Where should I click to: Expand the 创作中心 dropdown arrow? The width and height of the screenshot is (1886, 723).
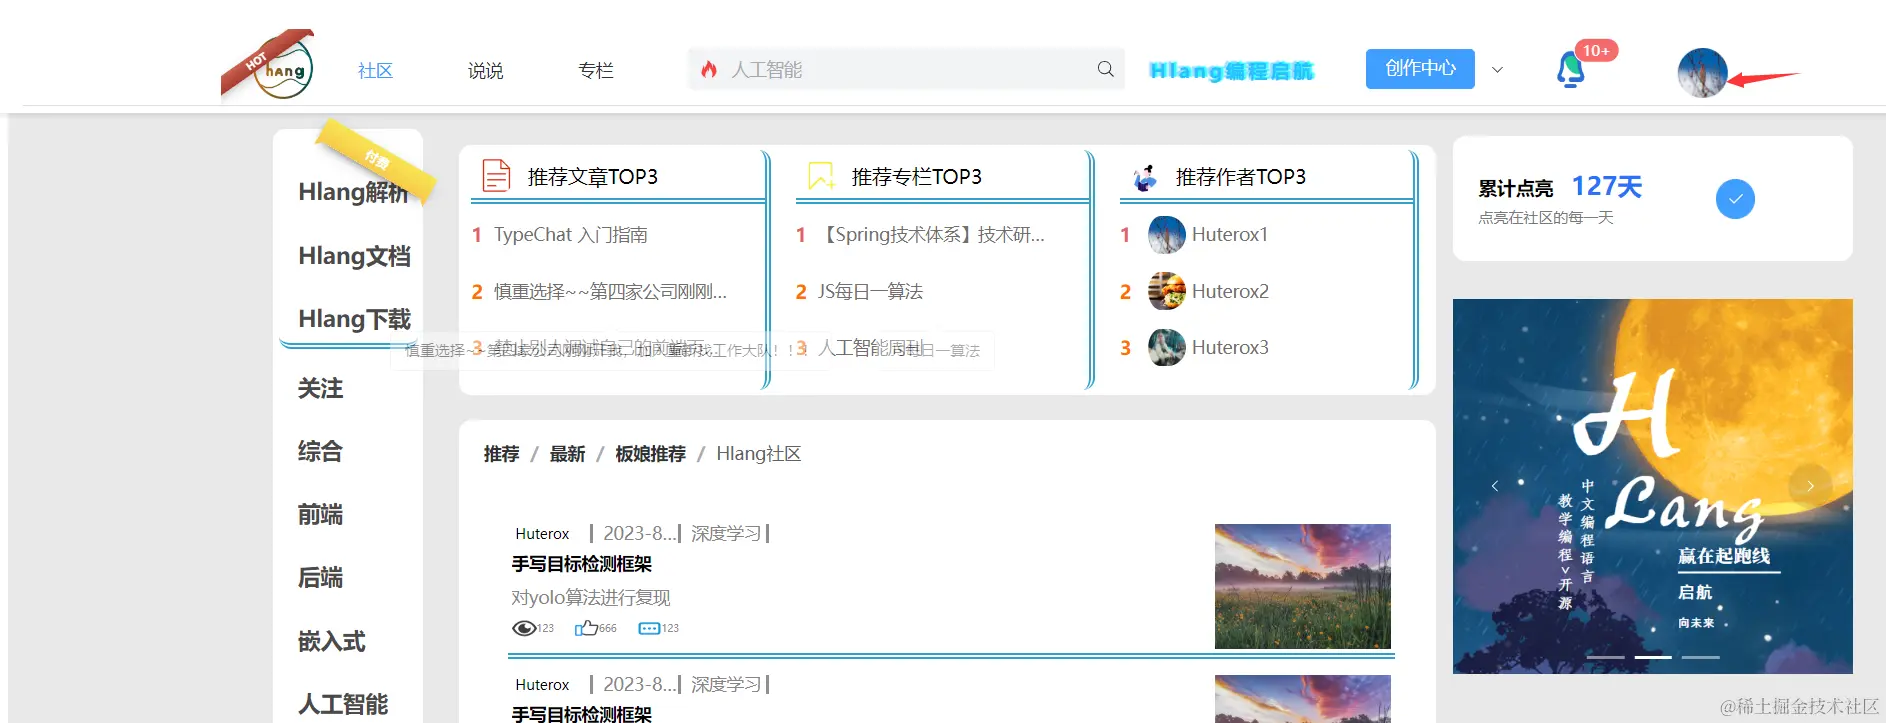(x=1497, y=70)
